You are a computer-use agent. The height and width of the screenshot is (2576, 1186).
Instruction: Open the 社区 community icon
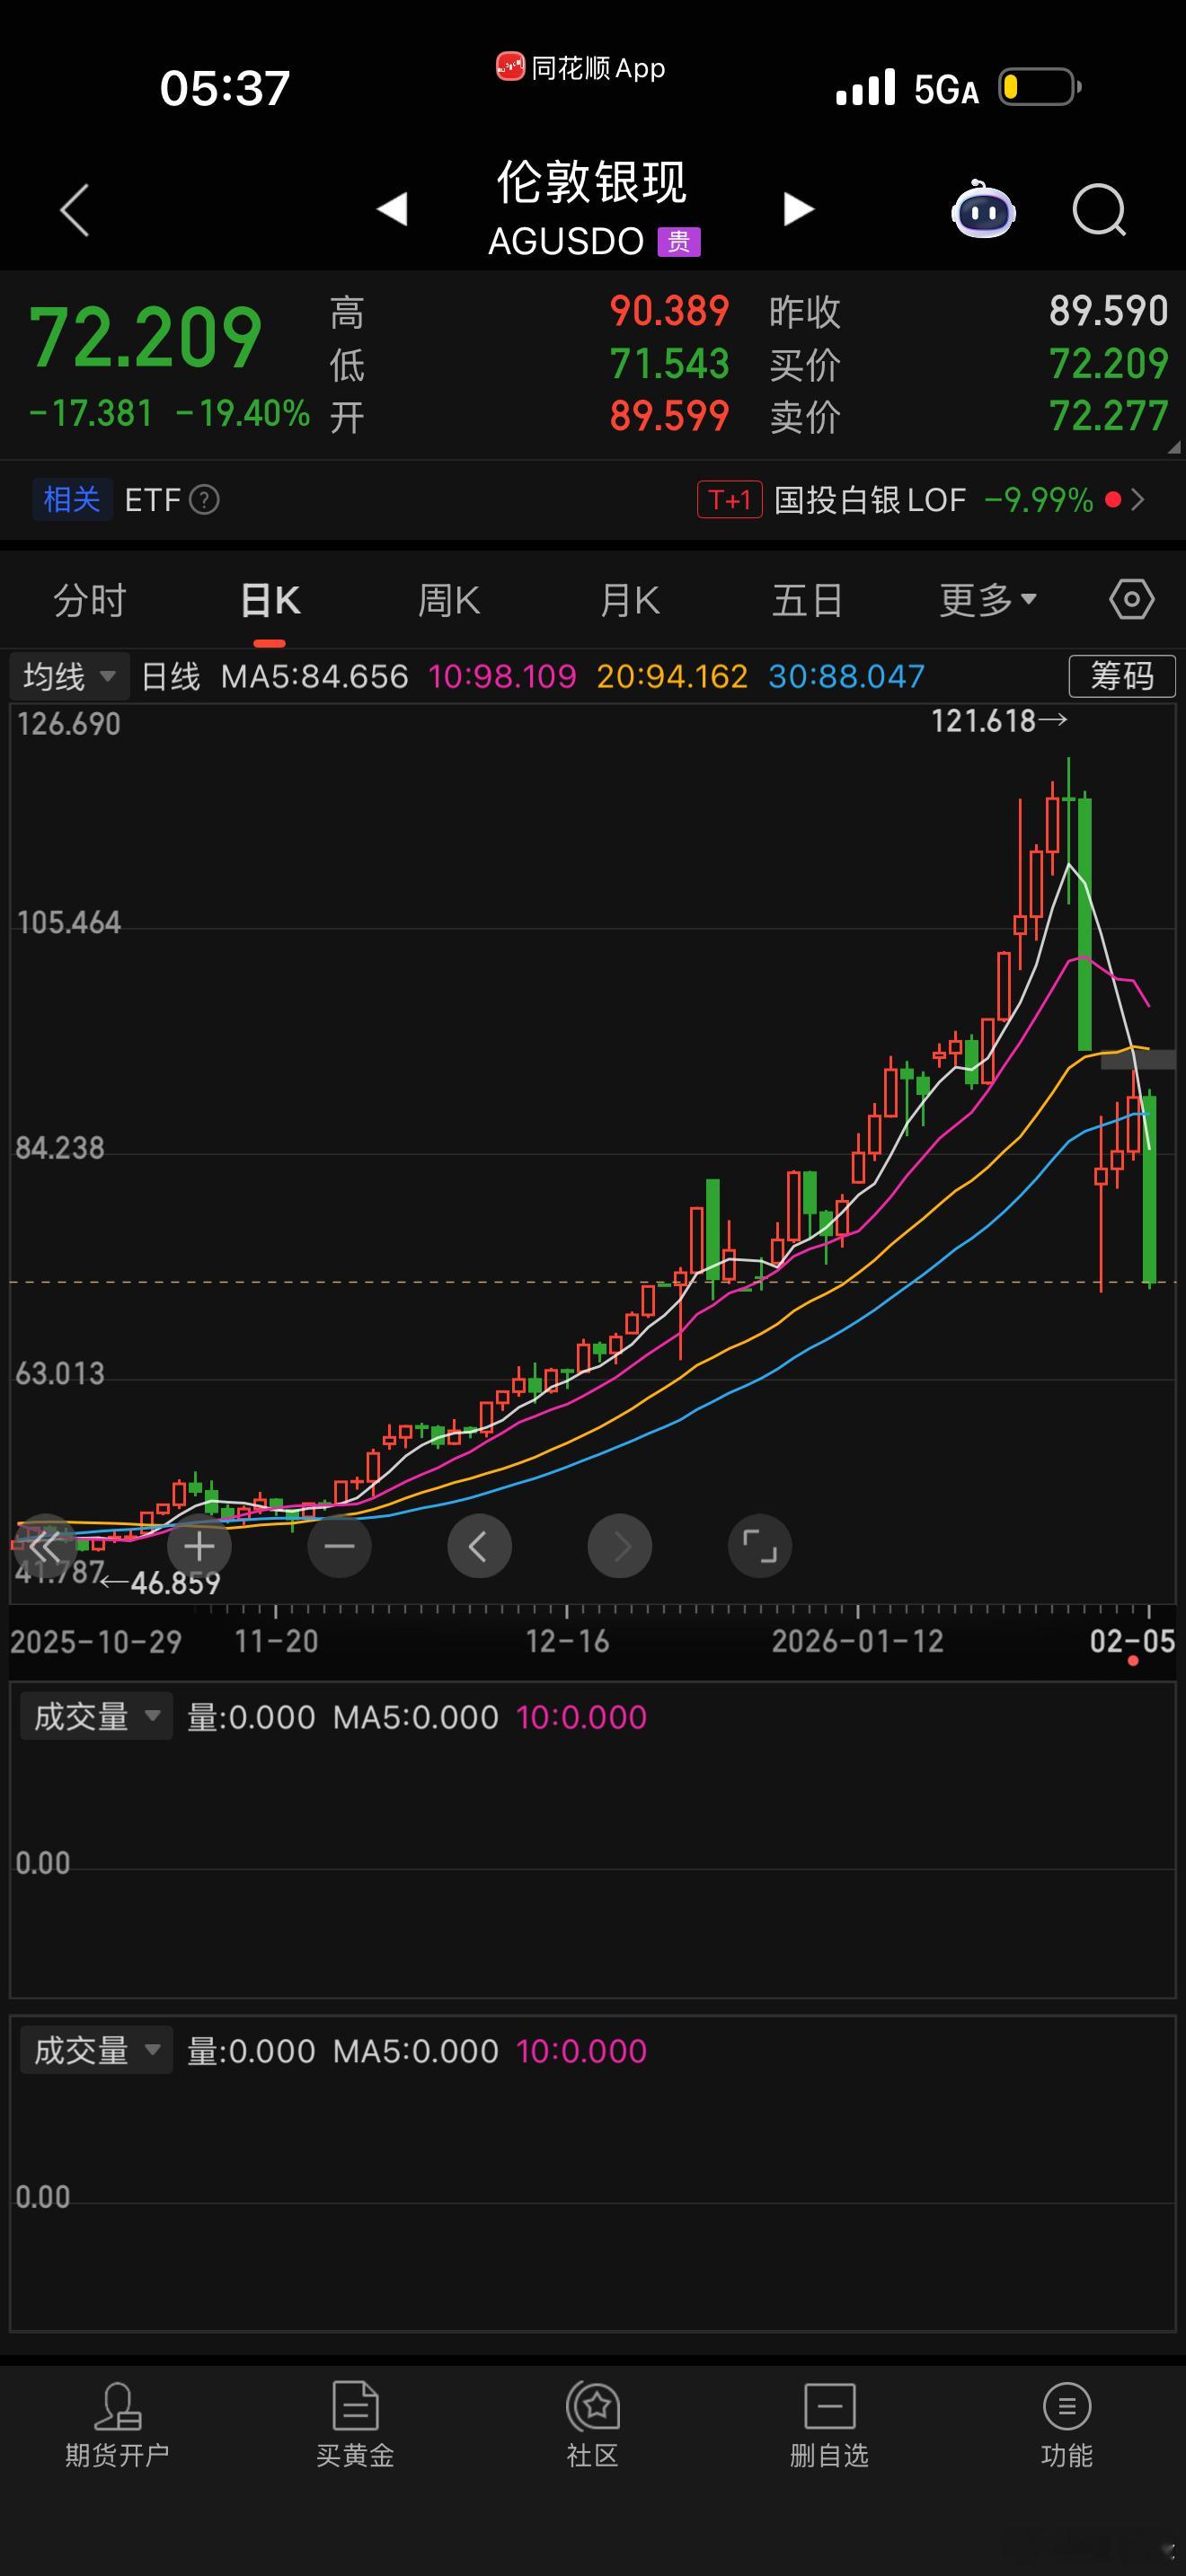coord(593,2424)
